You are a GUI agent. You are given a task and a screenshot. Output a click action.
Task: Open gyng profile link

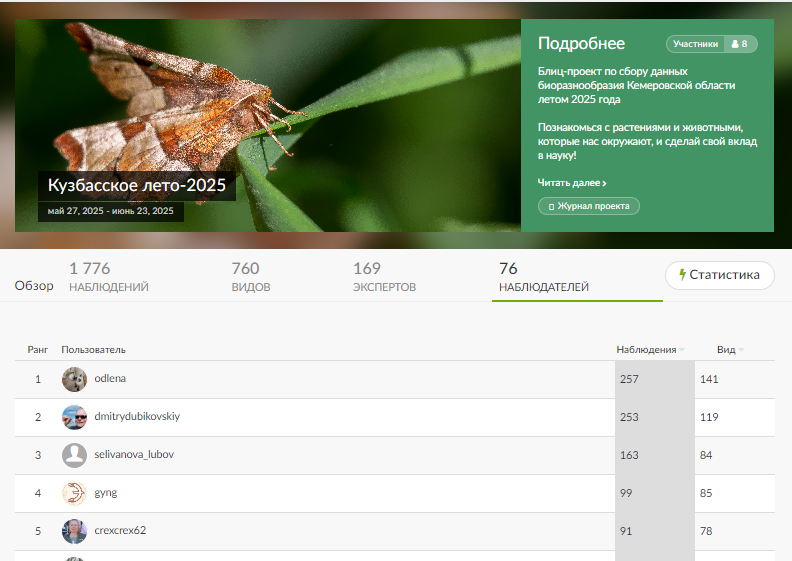click(106, 492)
